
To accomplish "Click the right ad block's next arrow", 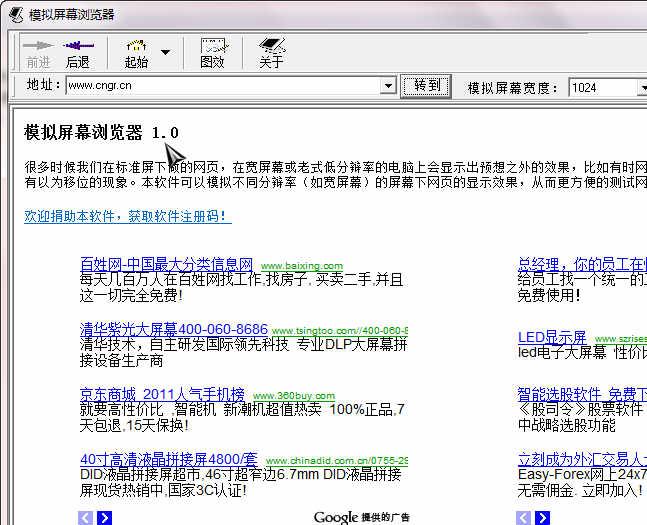I will (543, 517).
